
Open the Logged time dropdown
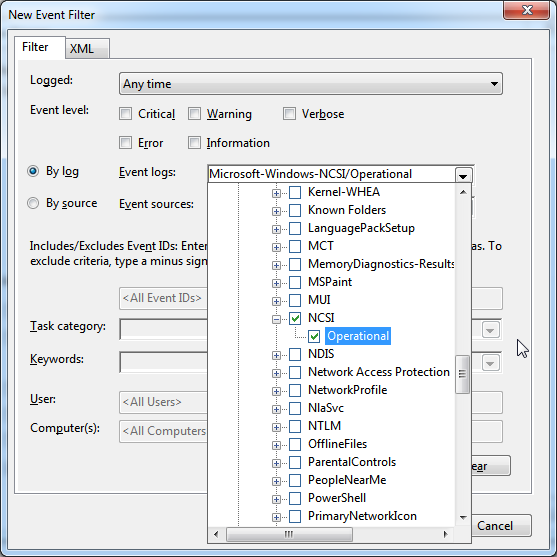[310, 84]
